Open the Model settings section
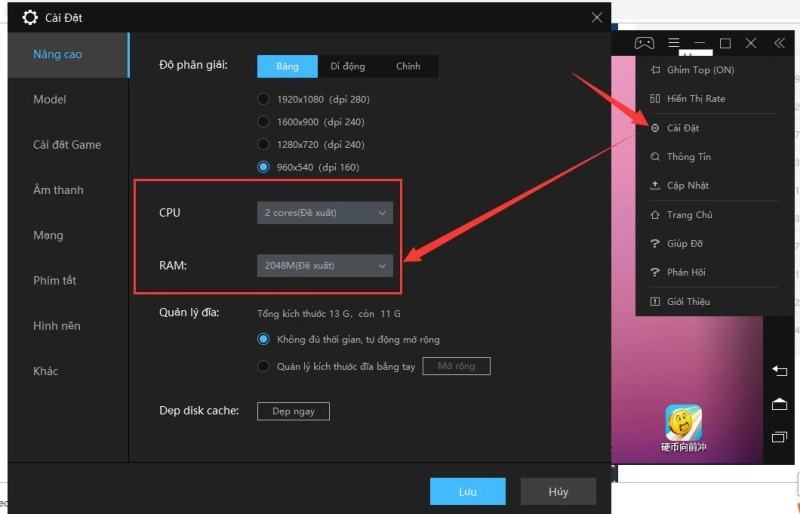 tap(68, 100)
